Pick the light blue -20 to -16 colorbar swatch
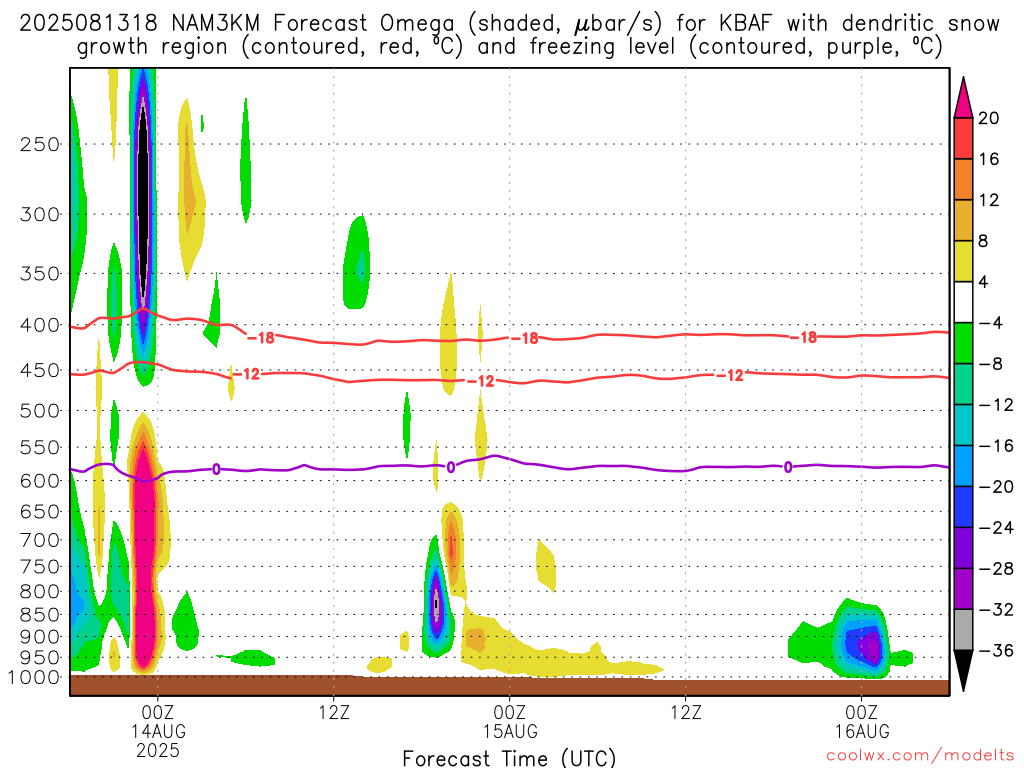The image size is (1024, 768). point(963,466)
